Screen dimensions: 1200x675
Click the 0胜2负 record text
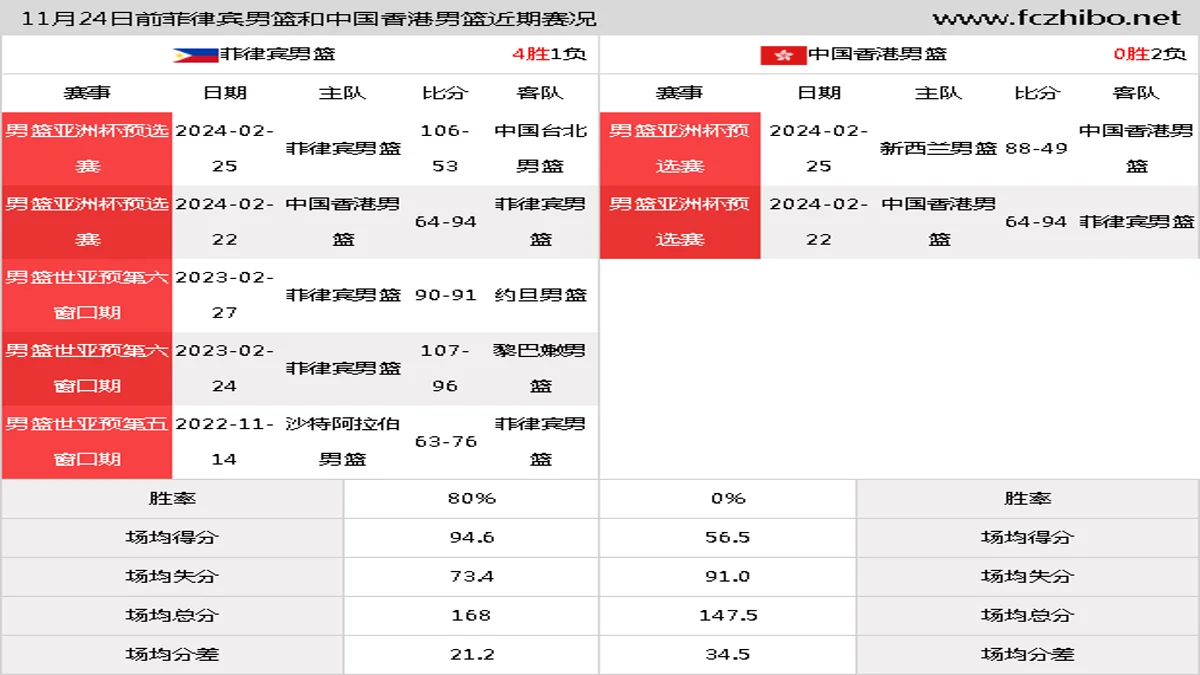tap(1150, 55)
